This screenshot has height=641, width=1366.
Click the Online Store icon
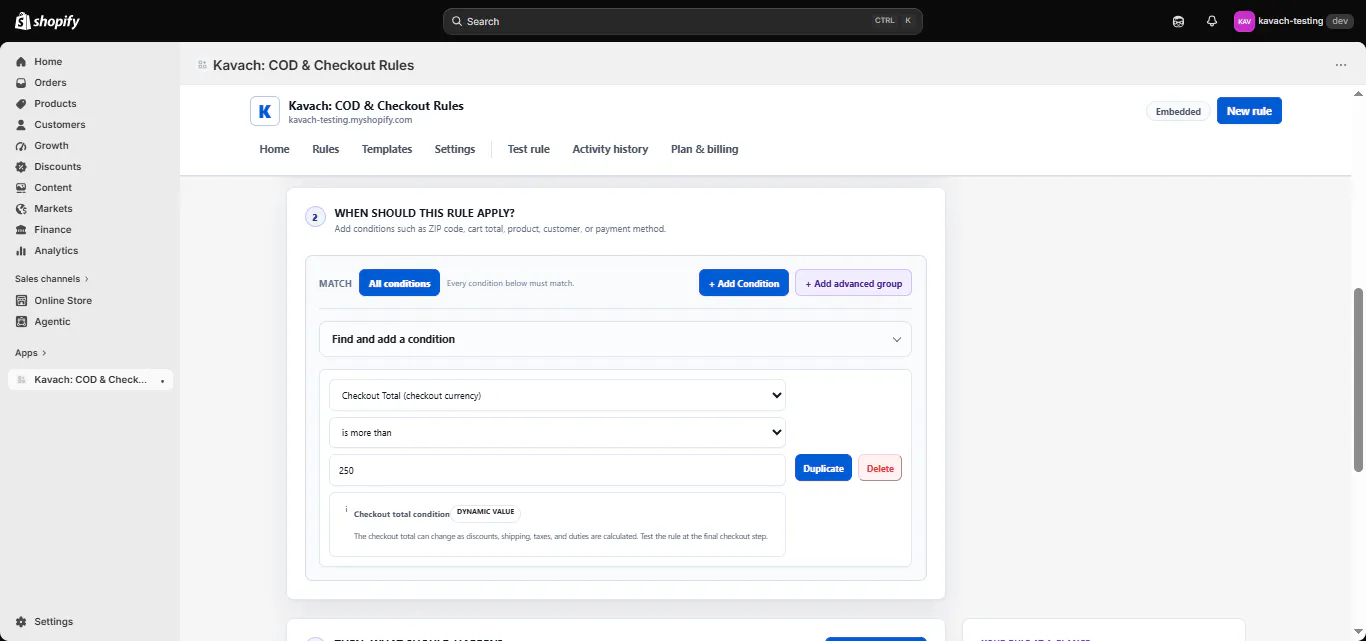(21, 301)
